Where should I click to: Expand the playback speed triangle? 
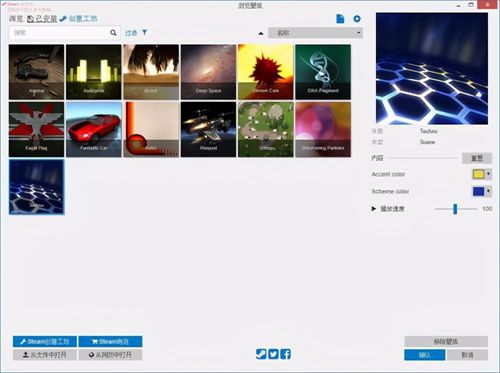pos(374,209)
